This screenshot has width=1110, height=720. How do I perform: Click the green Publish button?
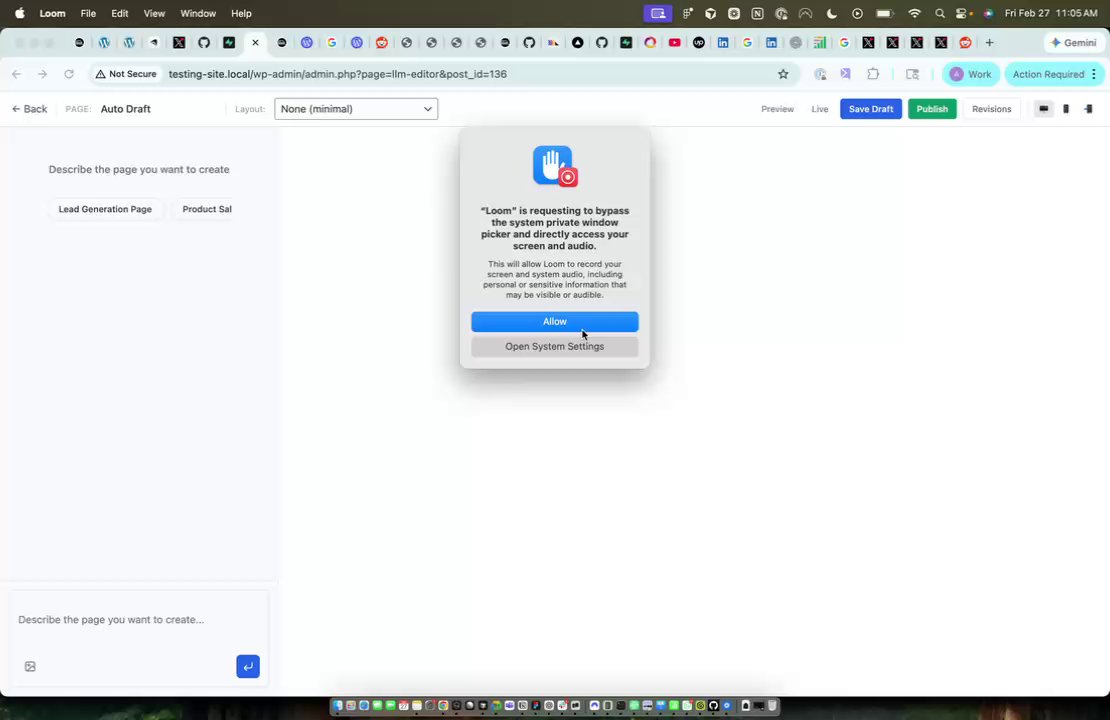coord(932,109)
